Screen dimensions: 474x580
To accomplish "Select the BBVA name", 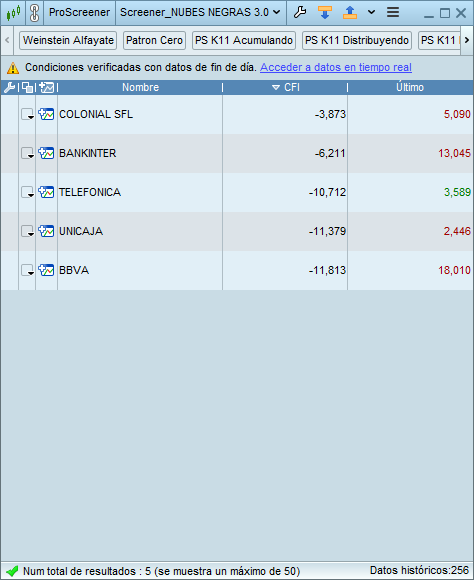I will point(74,270).
